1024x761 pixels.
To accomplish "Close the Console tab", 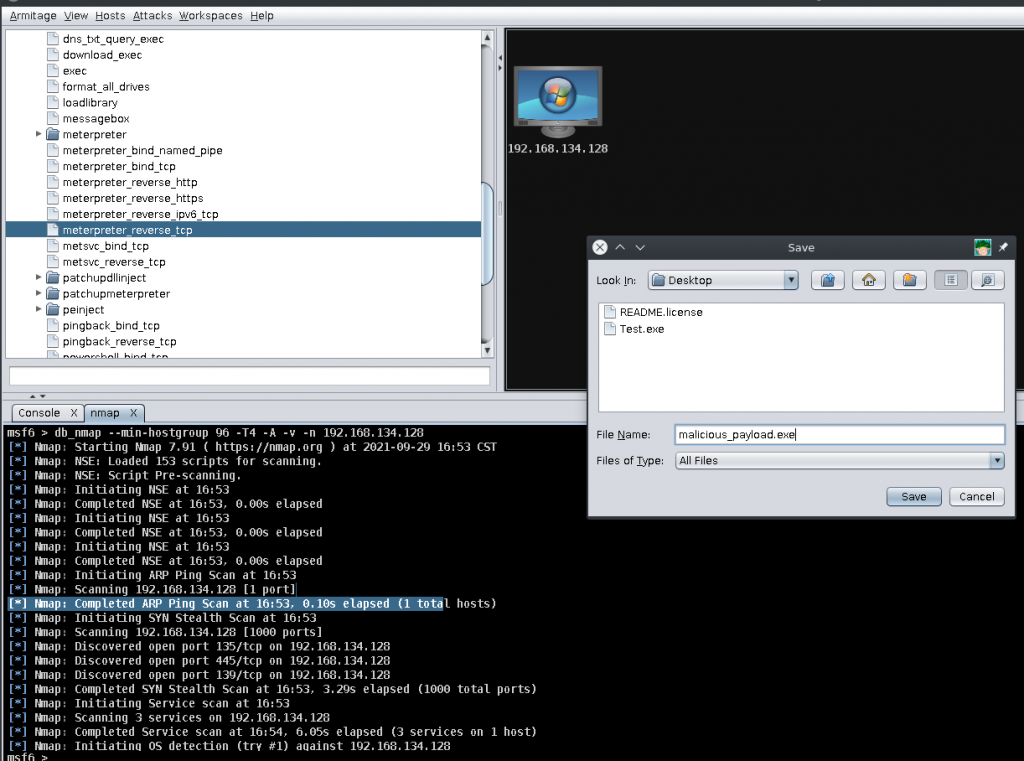I will coord(74,413).
